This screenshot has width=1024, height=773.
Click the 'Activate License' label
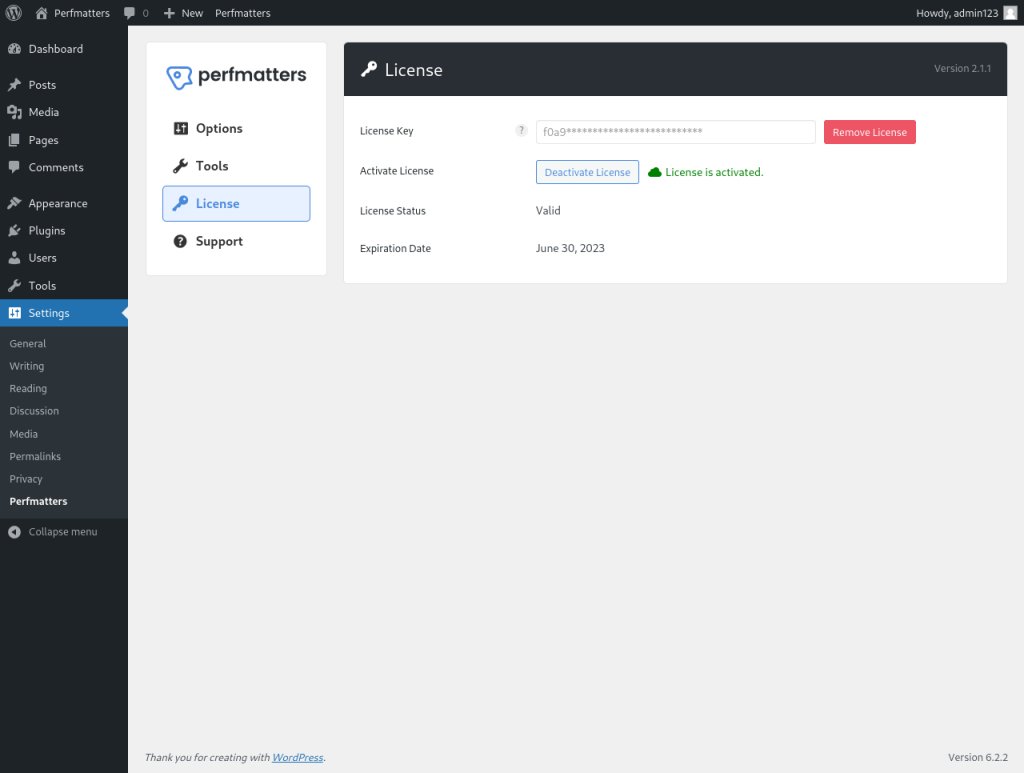pos(396,171)
